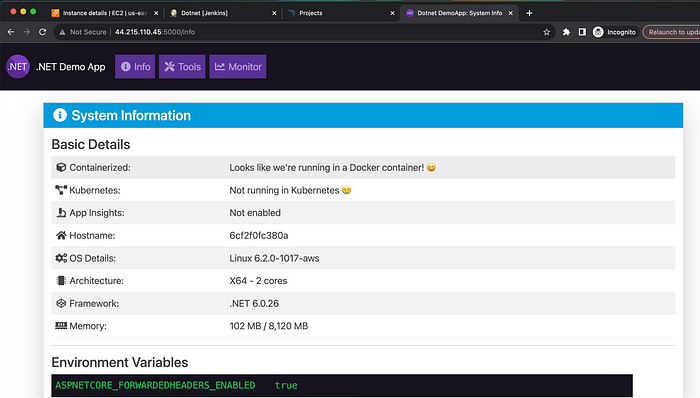Click the Not running in Kubernetes text

290,190
